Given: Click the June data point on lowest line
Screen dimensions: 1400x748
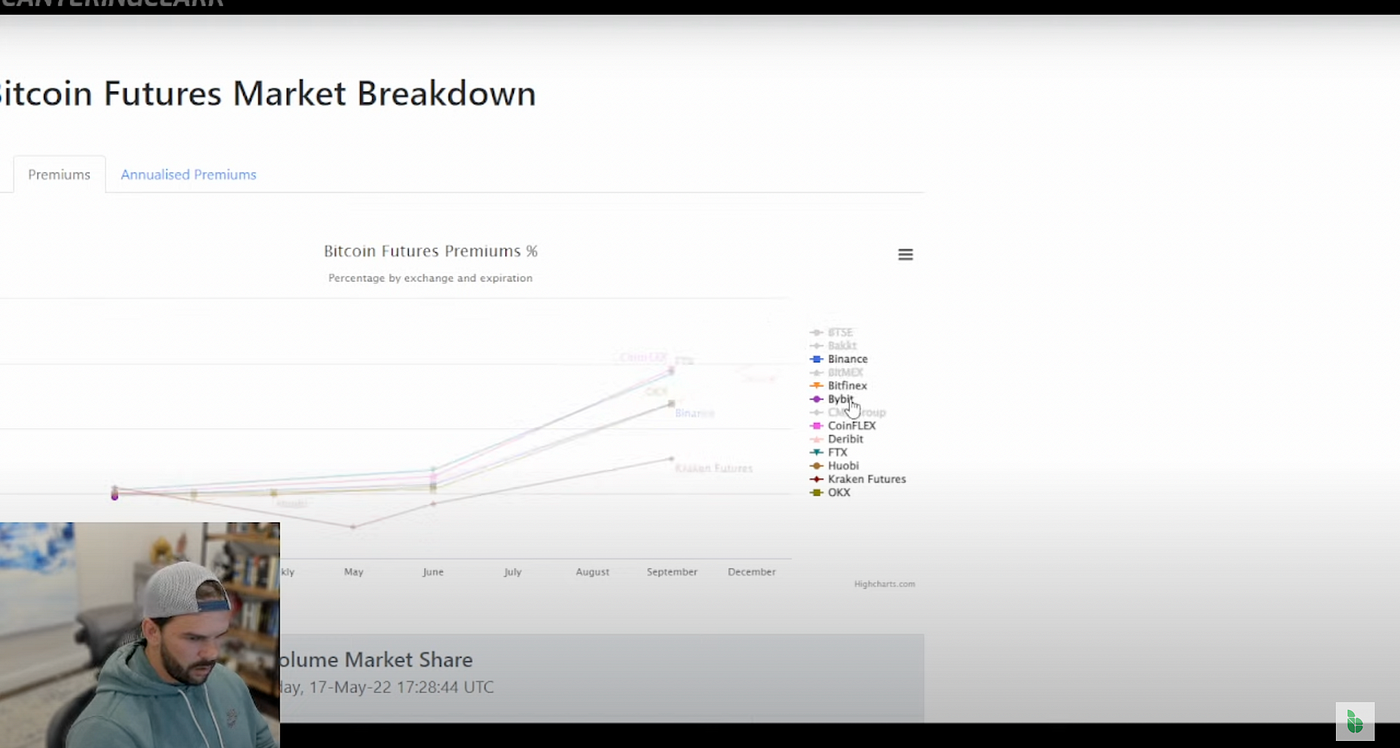Looking at the screenshot, I should (433, 504).
